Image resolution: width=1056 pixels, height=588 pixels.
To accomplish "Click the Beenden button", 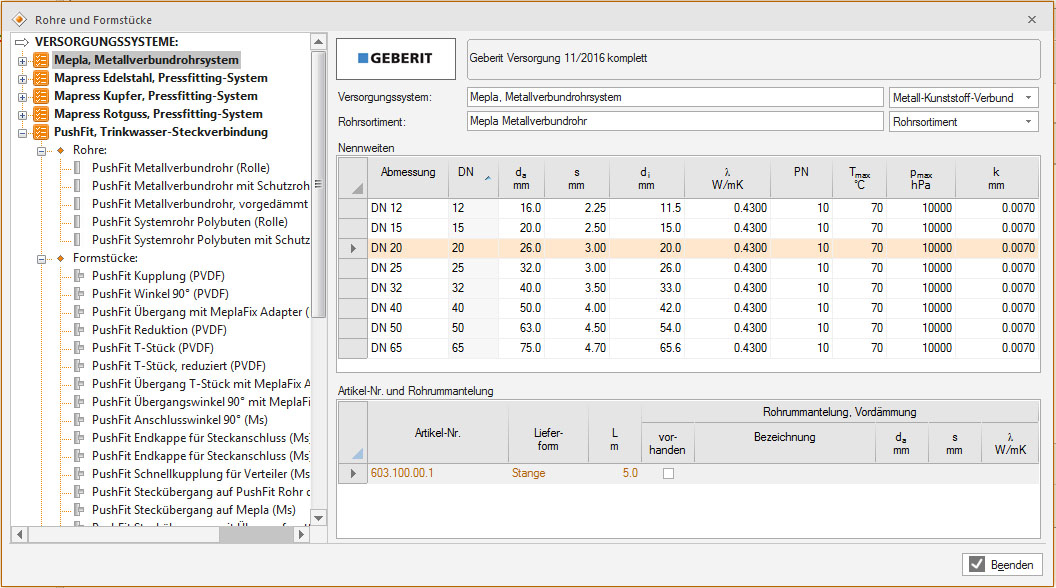I will pyautogui.click(x=1002, y=564).
